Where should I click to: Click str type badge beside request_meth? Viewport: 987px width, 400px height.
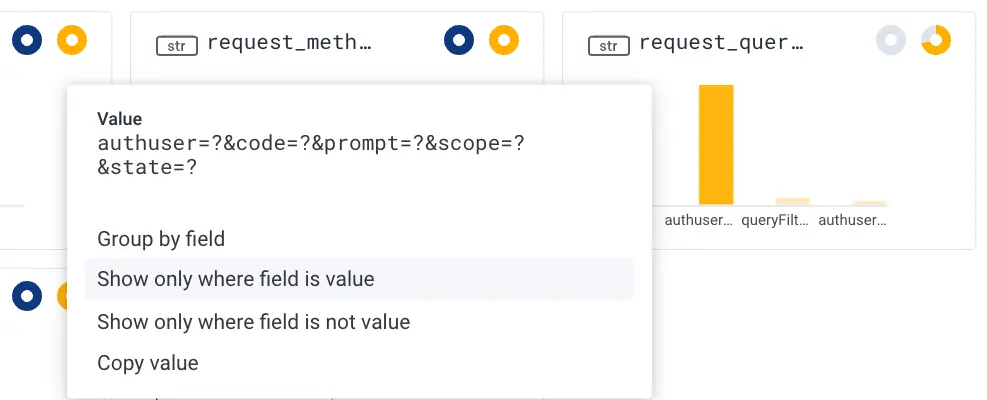(174, 44)
